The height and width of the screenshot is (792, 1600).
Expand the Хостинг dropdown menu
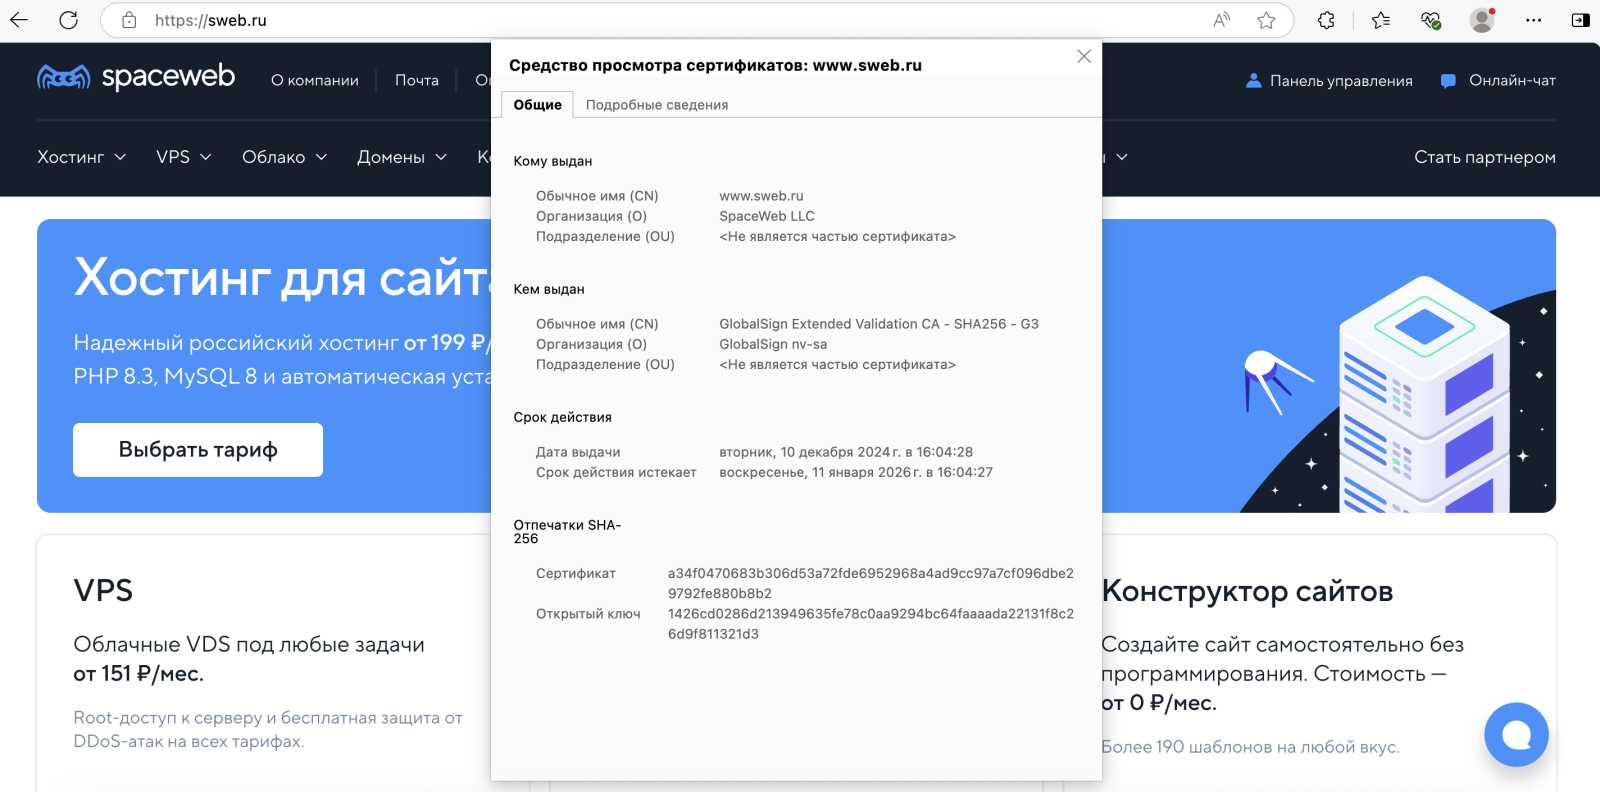(81, 157)
